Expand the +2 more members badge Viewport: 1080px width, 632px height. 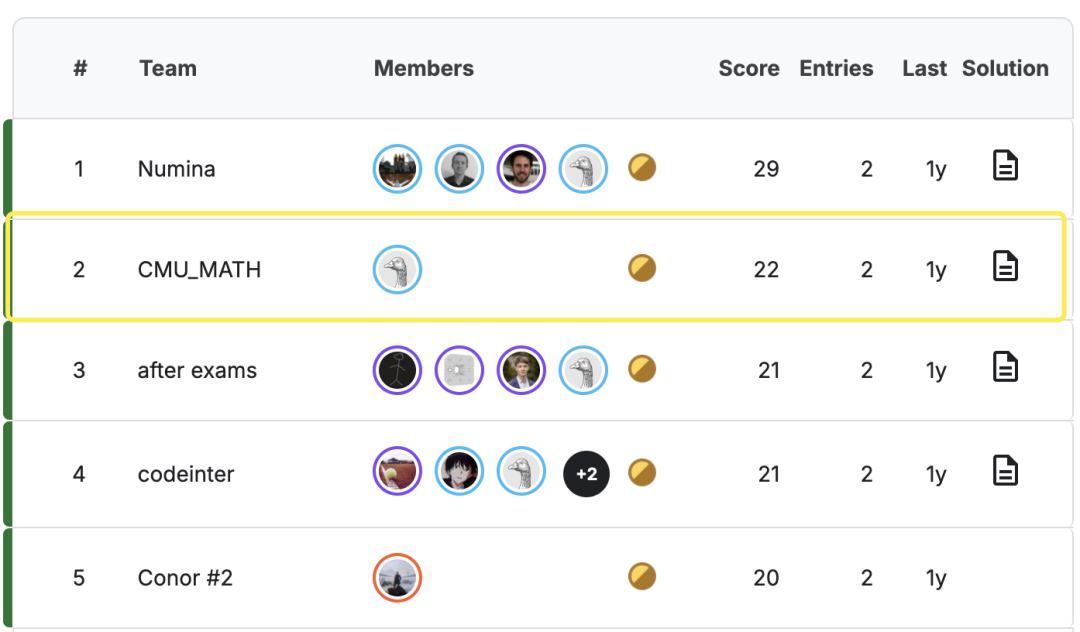pos(586,474)
